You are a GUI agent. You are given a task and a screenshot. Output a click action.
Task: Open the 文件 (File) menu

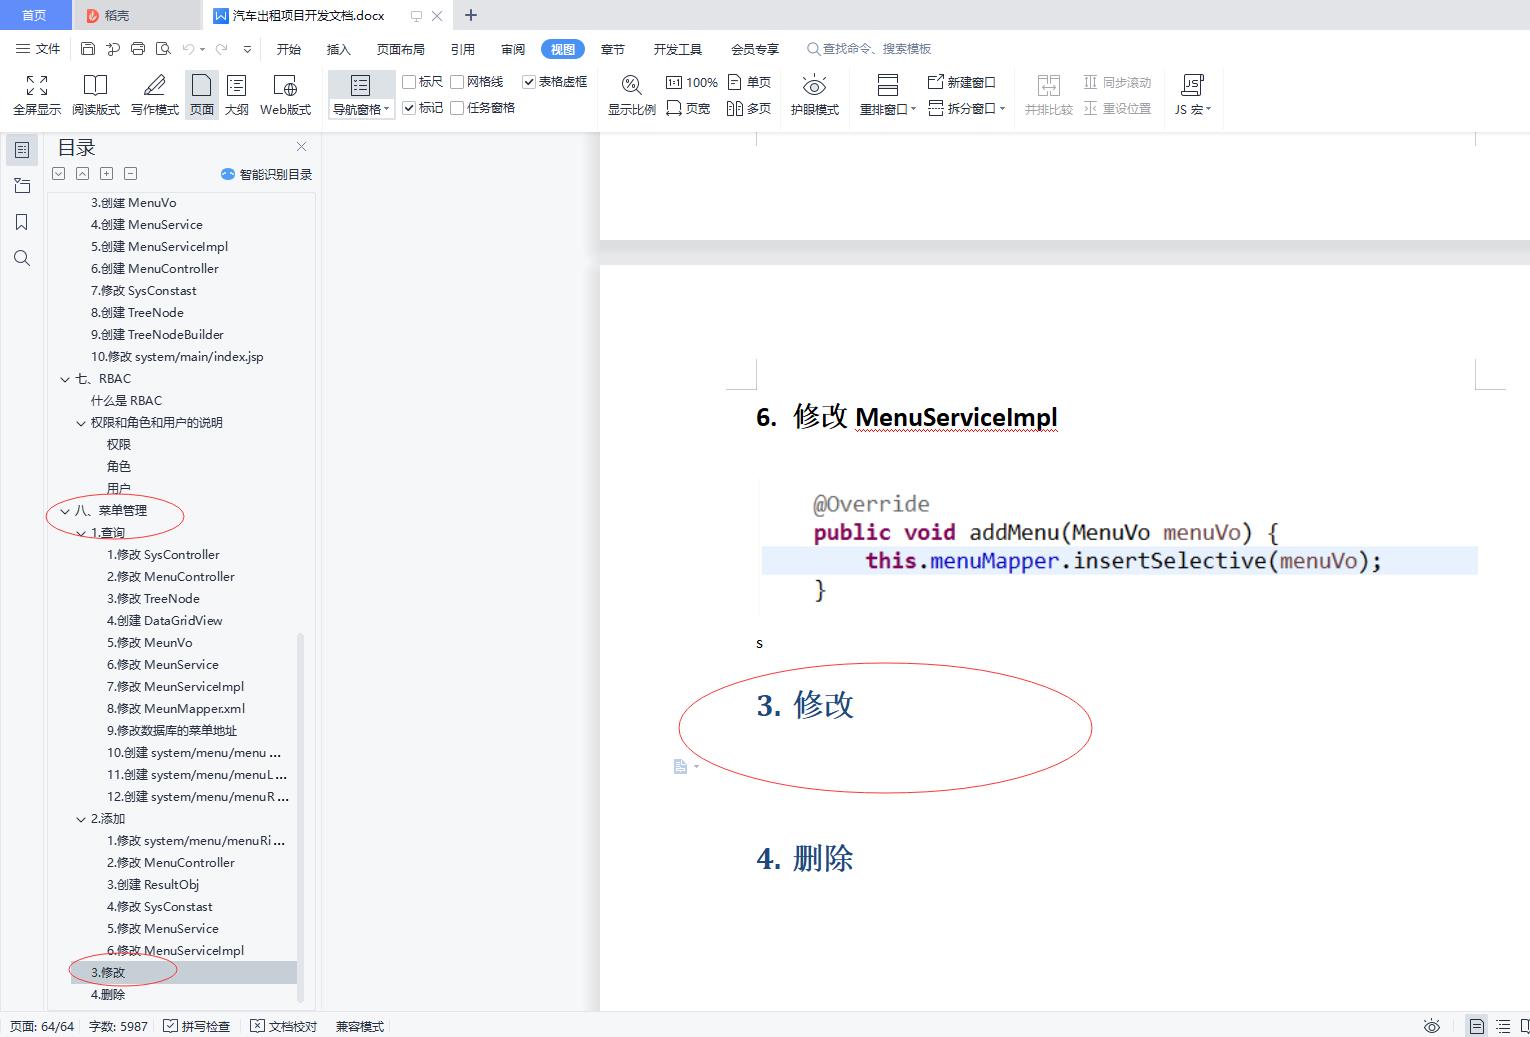tap(38, 48)
